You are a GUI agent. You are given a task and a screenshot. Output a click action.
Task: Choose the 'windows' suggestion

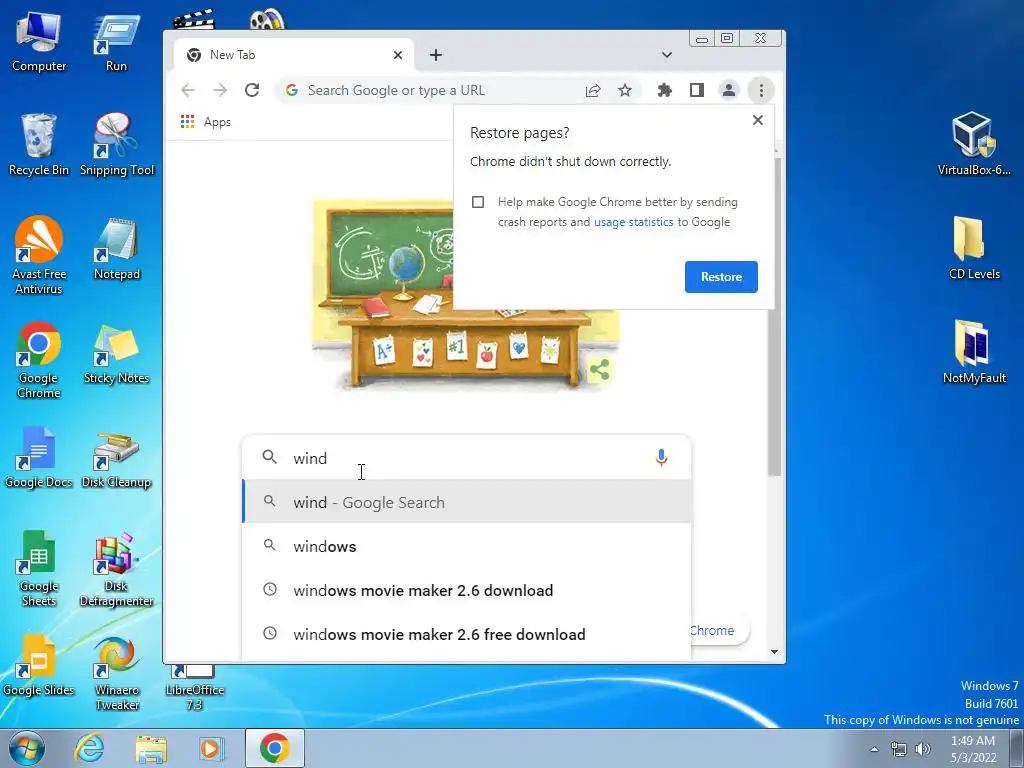tap(466, 546)
